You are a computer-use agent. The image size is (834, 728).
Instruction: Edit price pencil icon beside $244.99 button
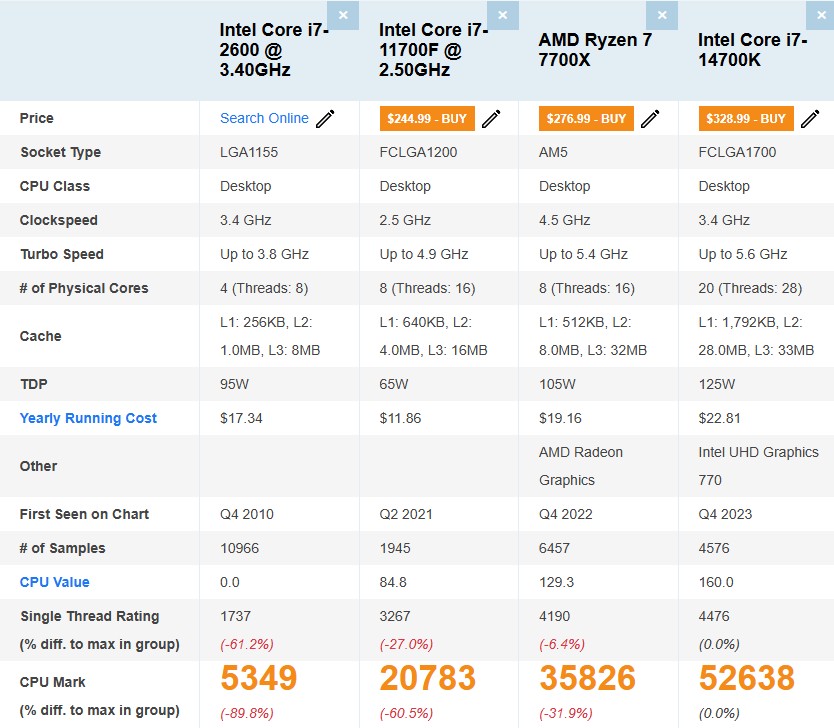point(491,119)
